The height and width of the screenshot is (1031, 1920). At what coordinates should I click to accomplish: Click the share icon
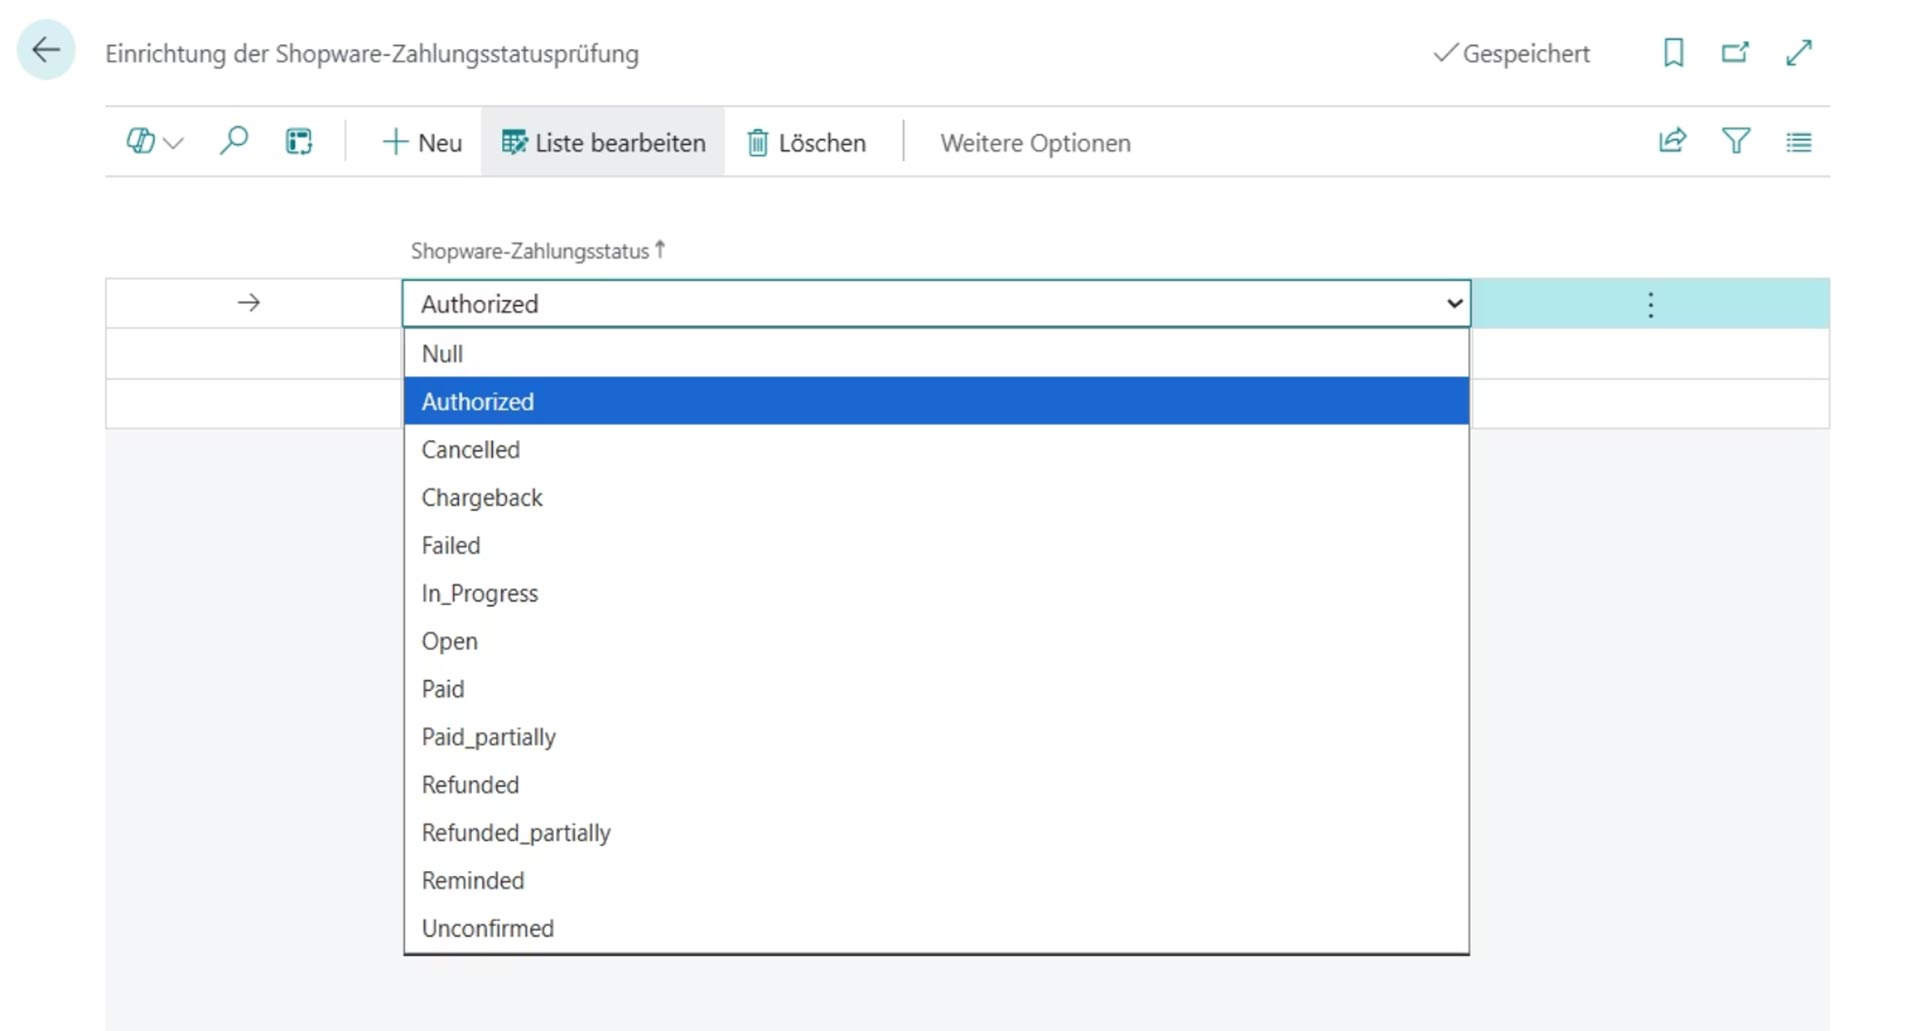(x=1672, y=141)
